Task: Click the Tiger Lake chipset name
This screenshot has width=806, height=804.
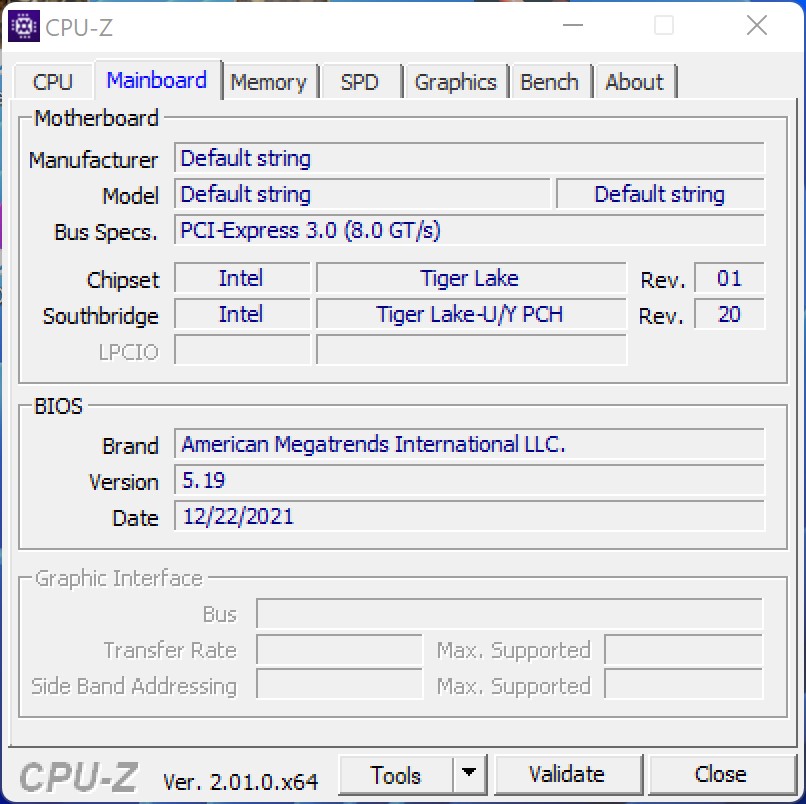Action: (471, 278)
